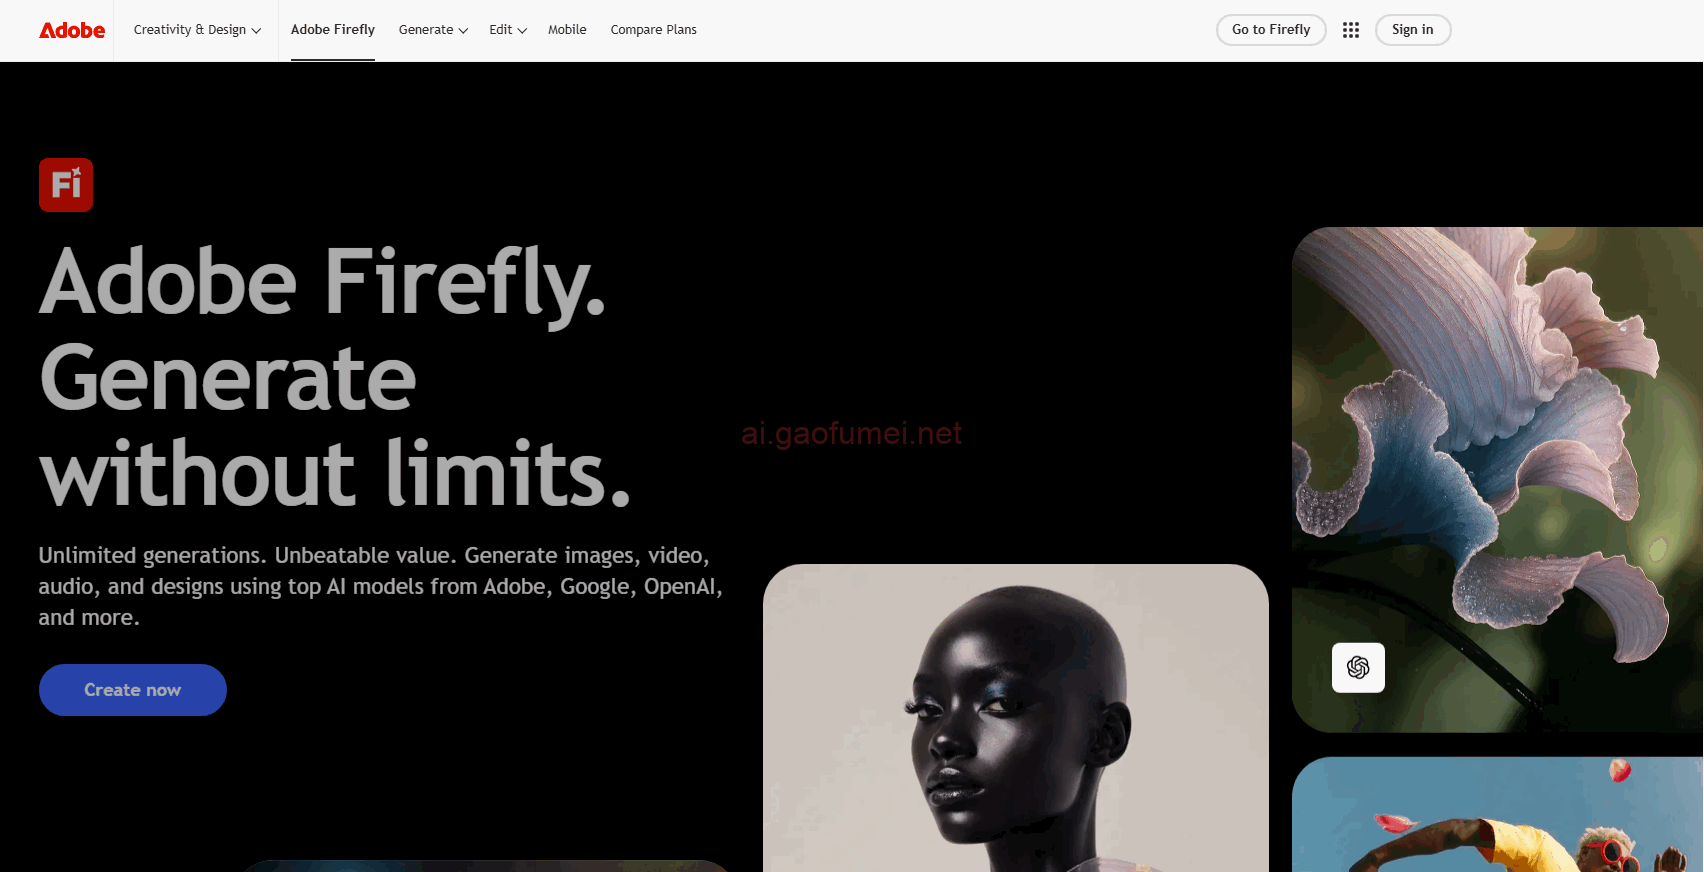The image size is (1704, 872).
Task: Open the flower petal artwork thumbnail
Action: point(1497,480)
